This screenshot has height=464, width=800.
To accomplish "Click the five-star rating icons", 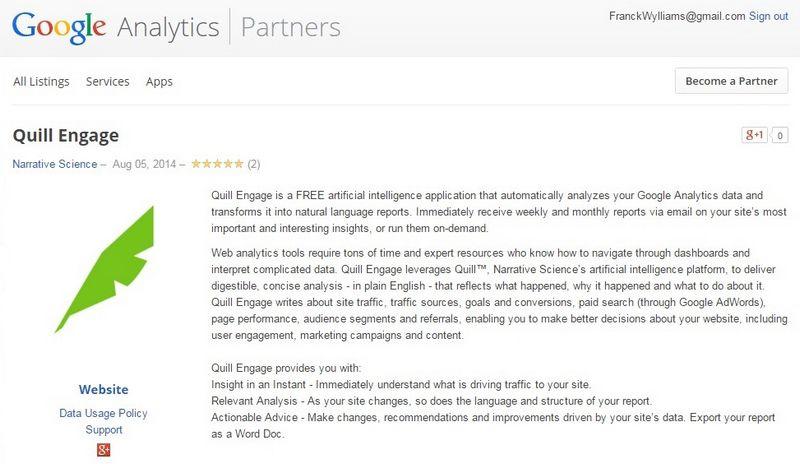I will (x=217, y=164).
